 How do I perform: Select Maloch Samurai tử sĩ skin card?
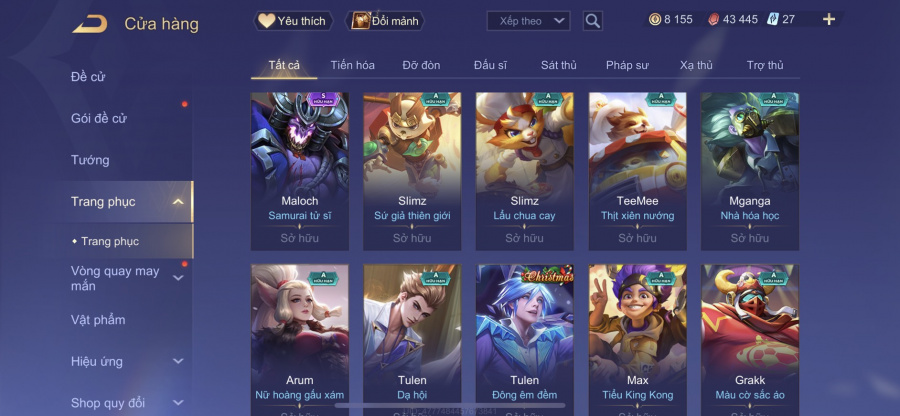(x=300, y=171)
